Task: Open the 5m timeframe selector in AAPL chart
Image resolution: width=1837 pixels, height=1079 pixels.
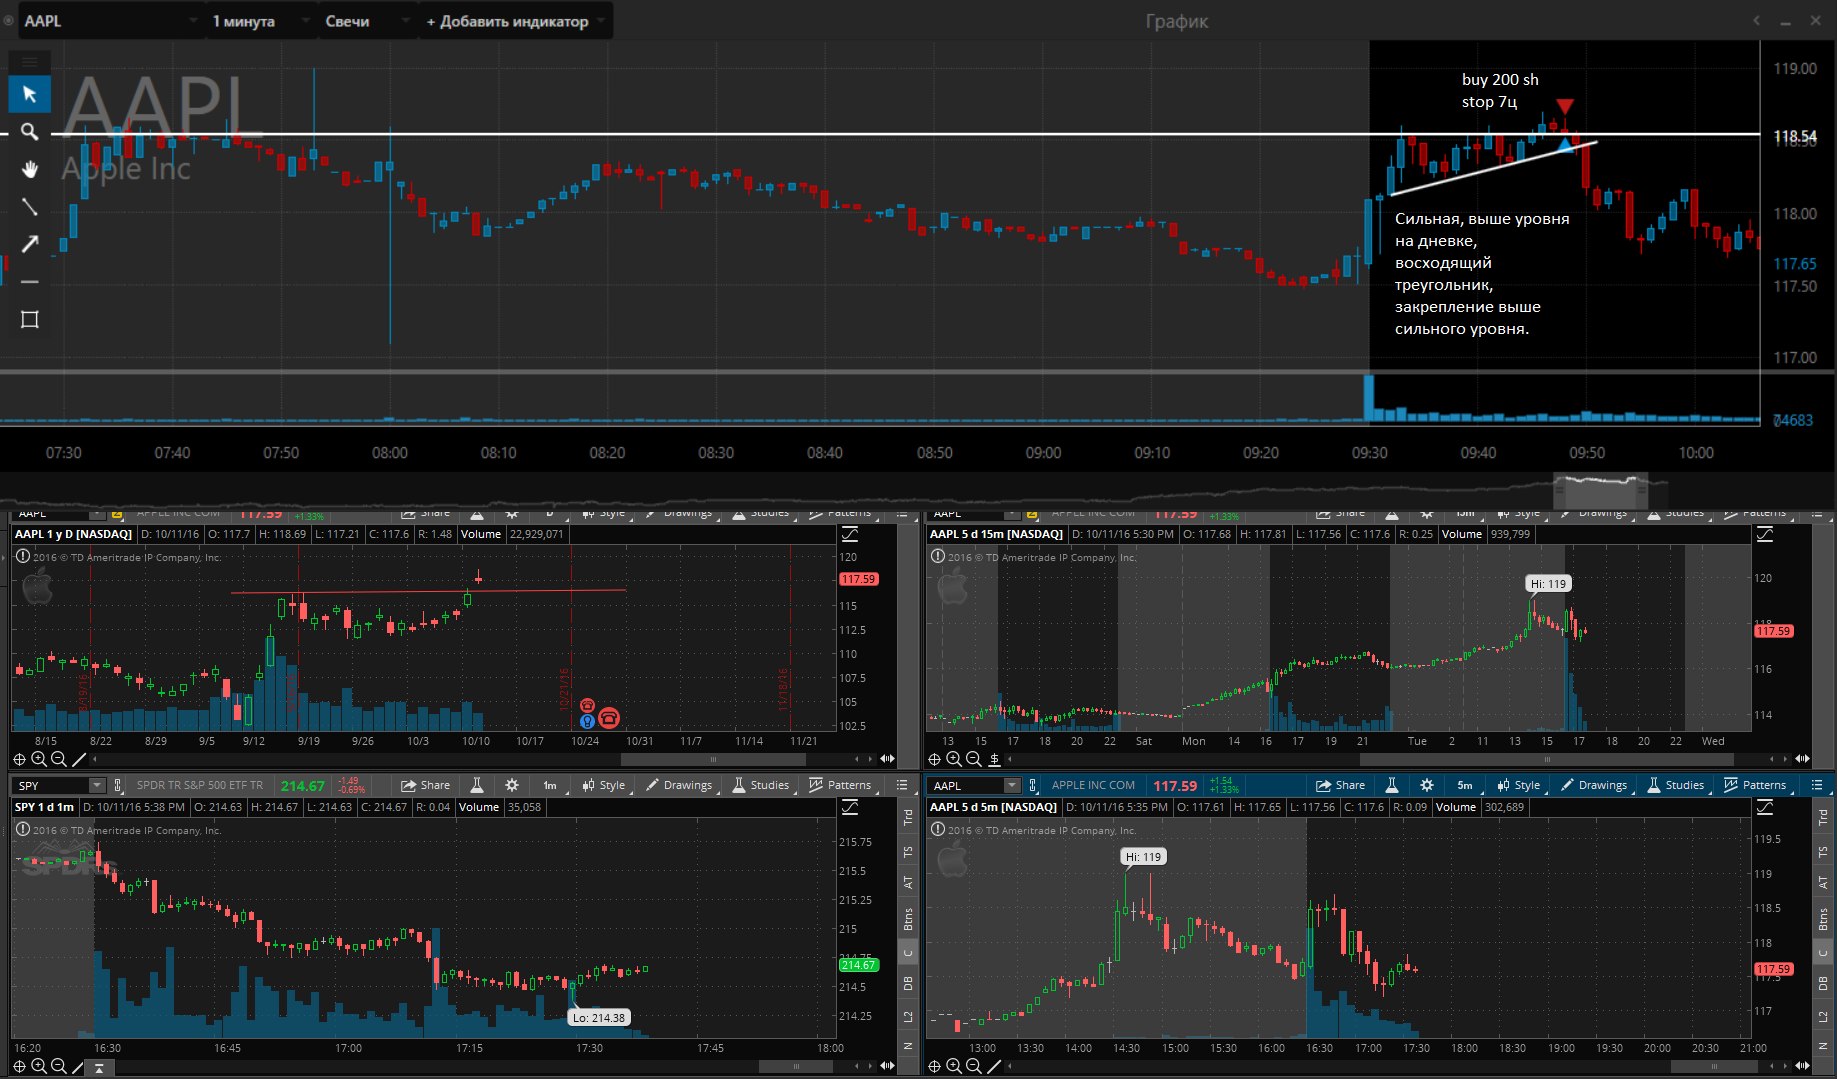Action: (1465, 785)
